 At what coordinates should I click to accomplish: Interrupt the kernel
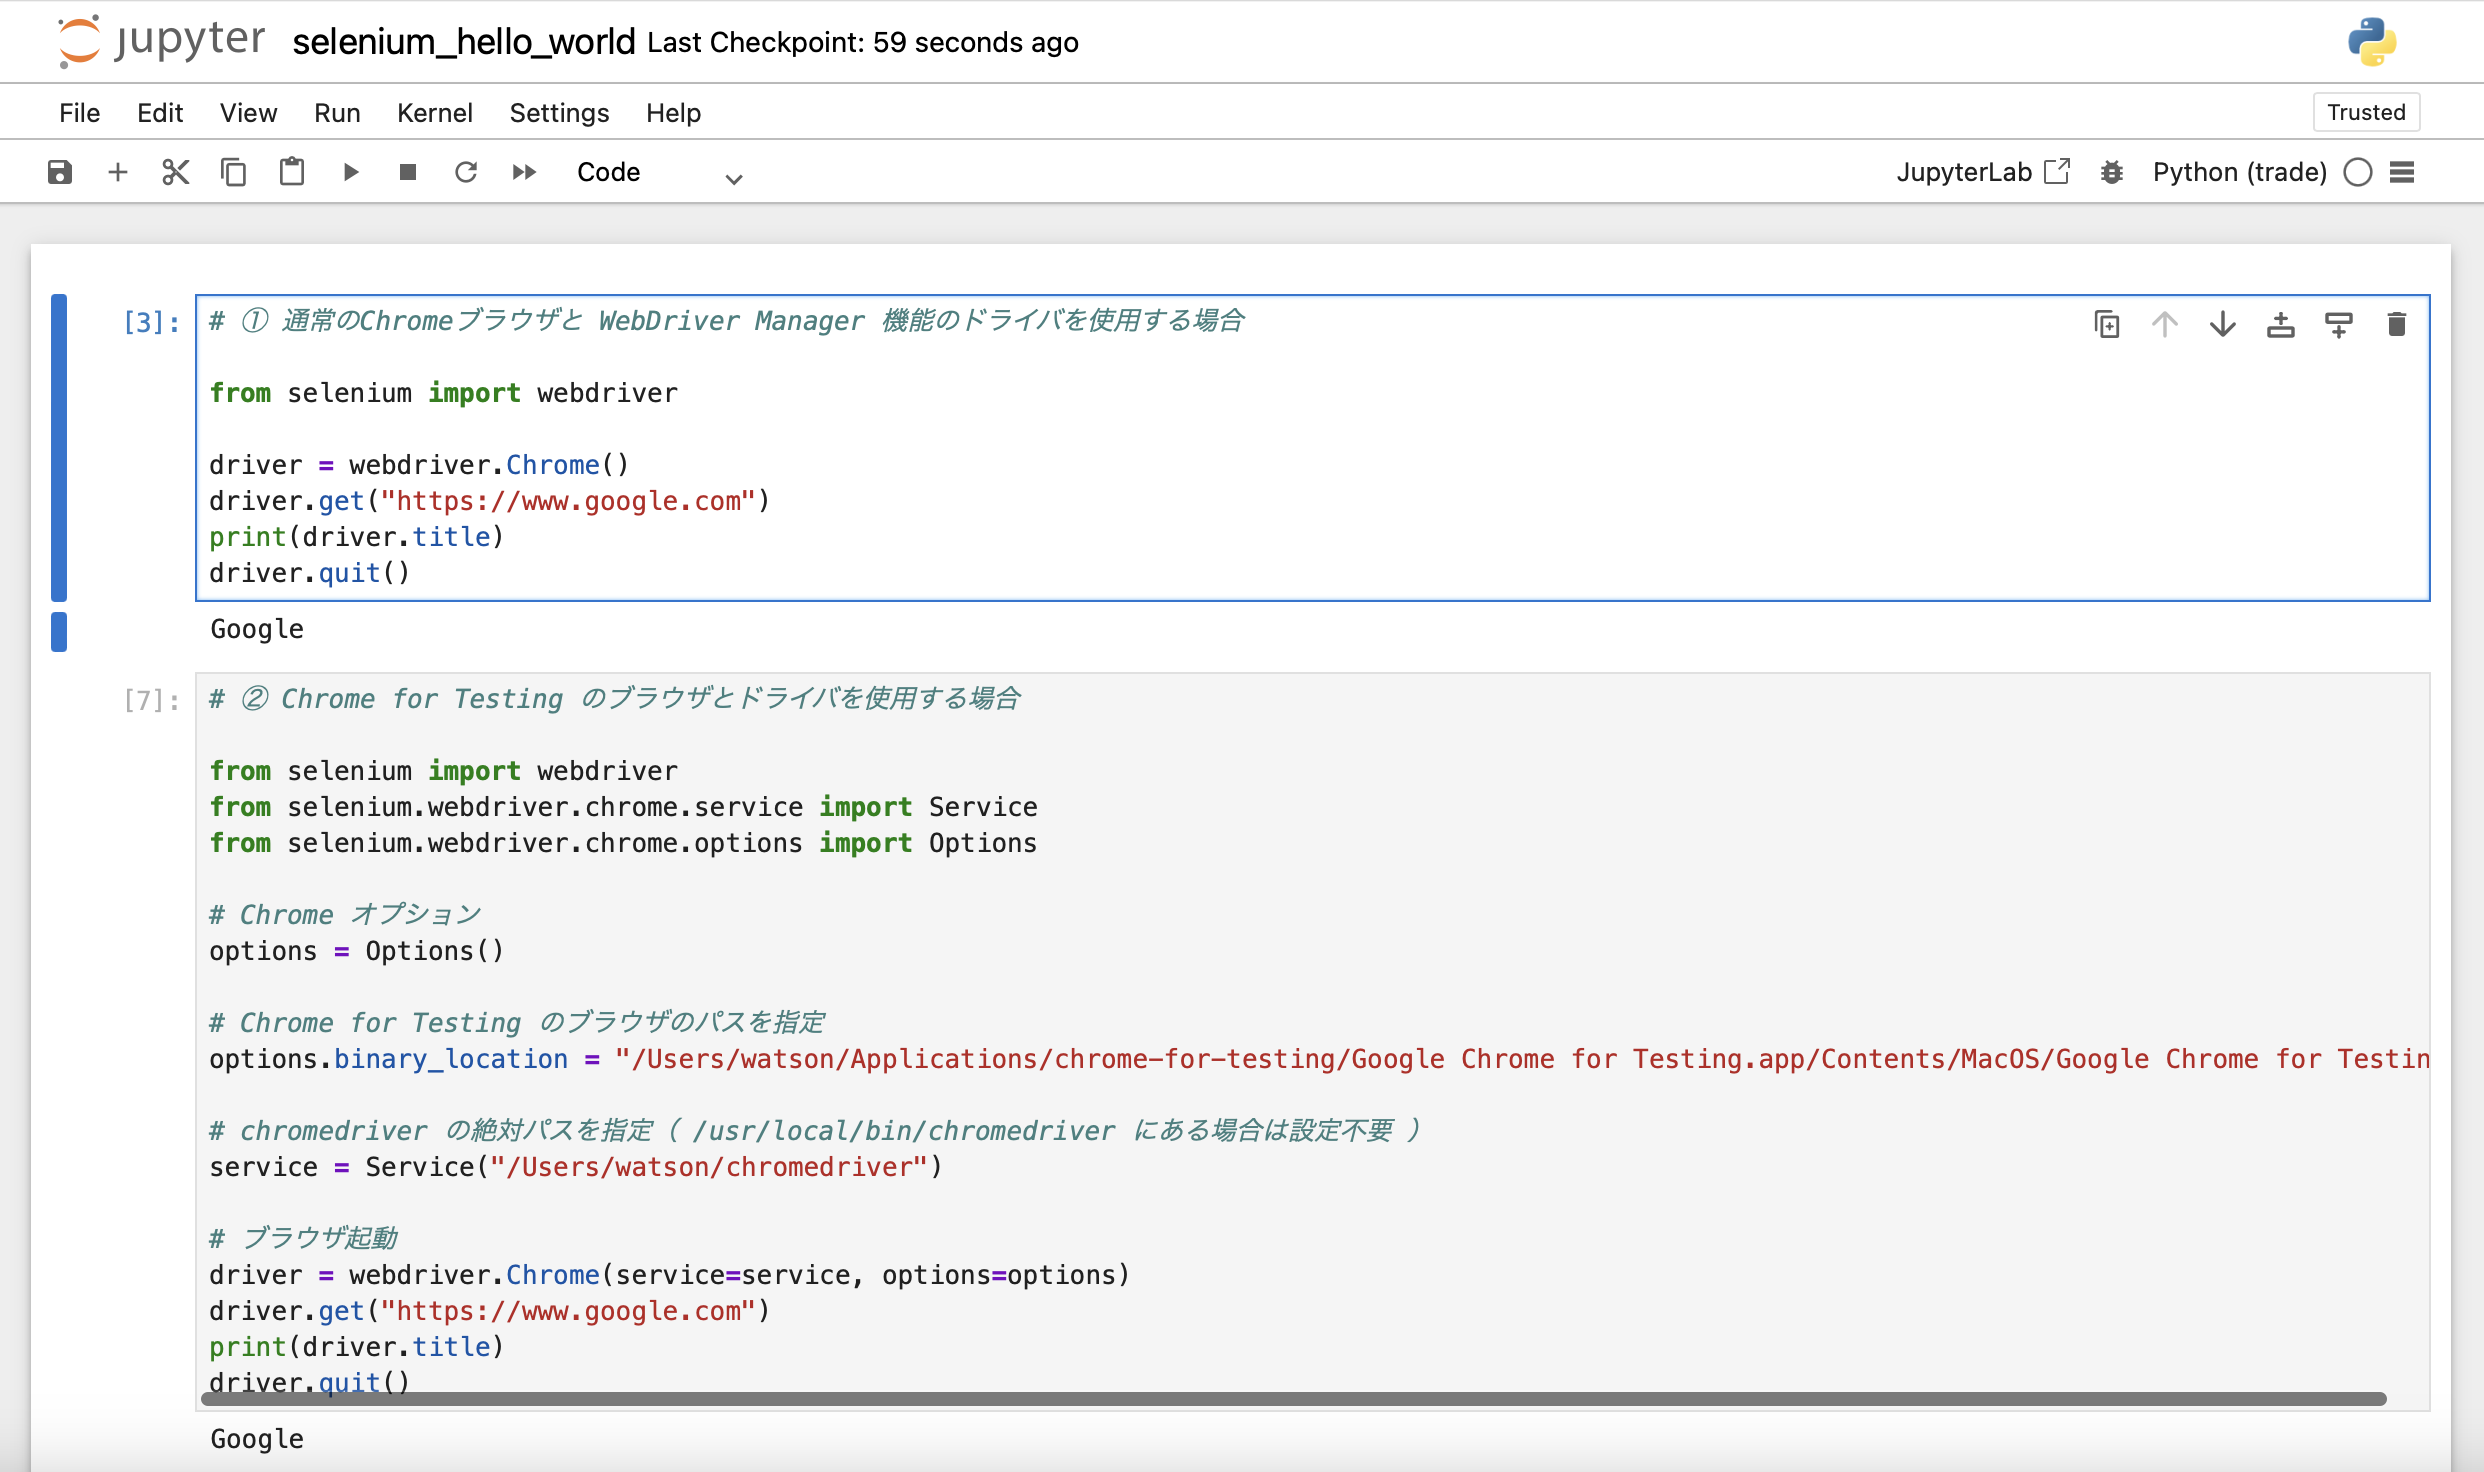pyautogui.click(x=407, y=171)
